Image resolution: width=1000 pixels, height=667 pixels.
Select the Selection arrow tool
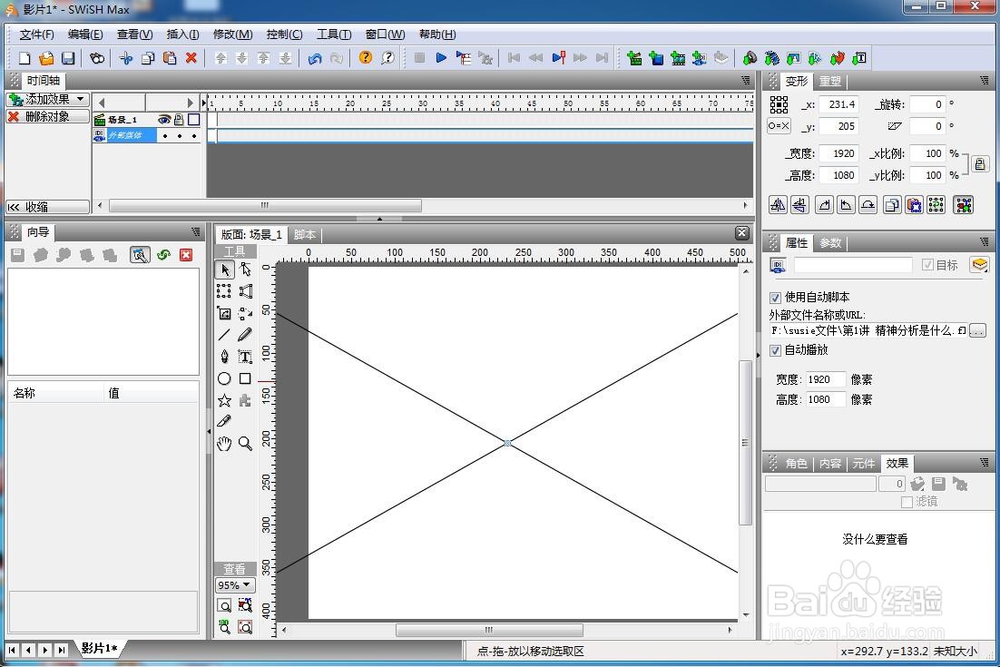pyautogui.click(x=224, y=270)
